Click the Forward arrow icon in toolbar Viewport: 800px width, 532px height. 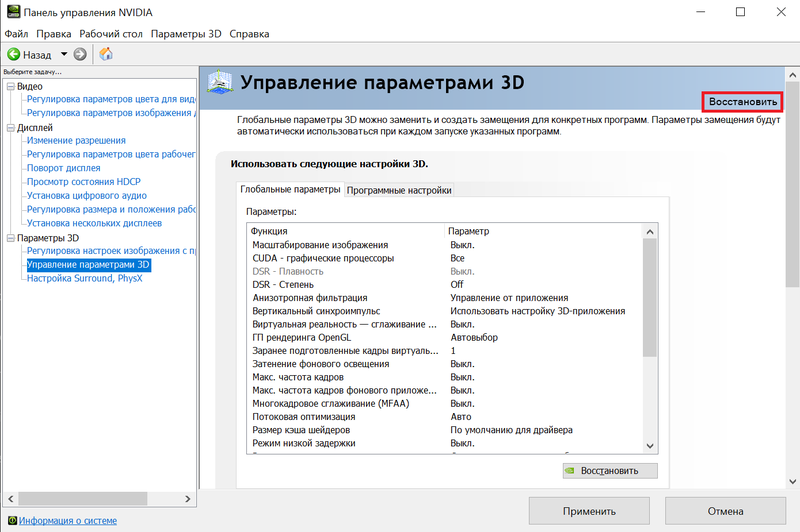(80, 54)
